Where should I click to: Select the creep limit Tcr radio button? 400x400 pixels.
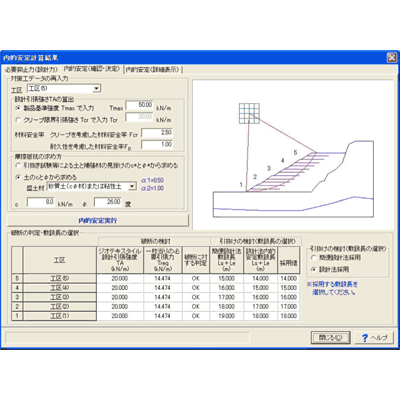click(x=18, y=120)
